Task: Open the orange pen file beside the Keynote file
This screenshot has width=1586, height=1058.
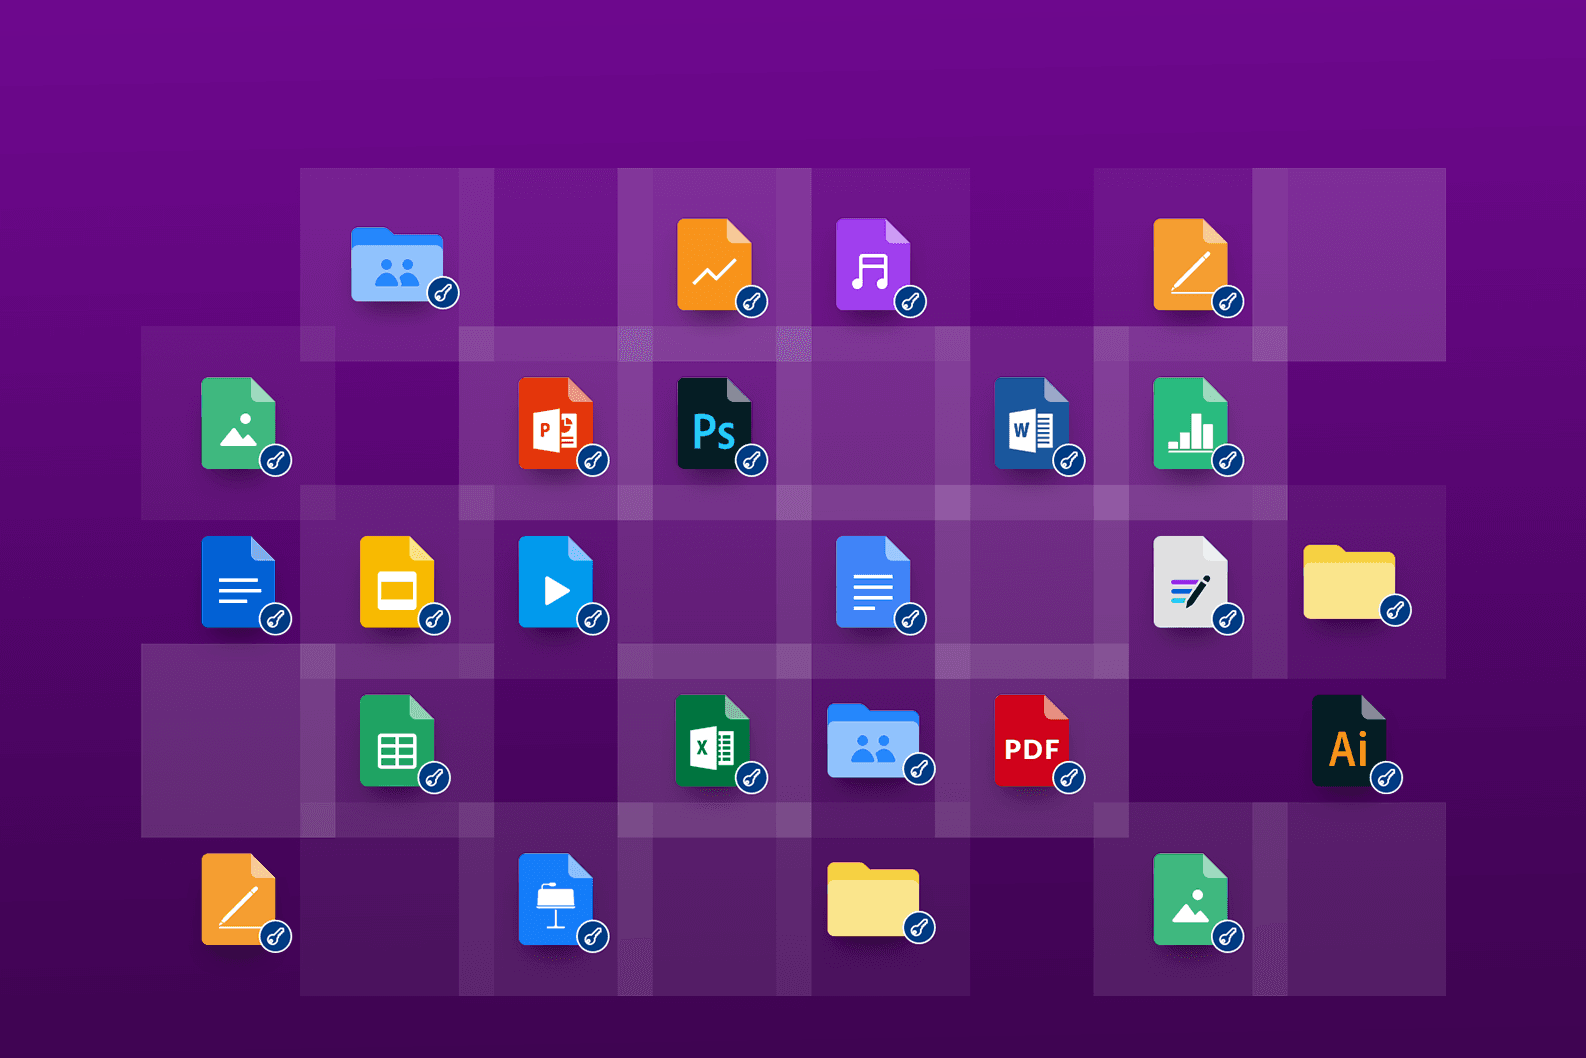Action: 238,899
